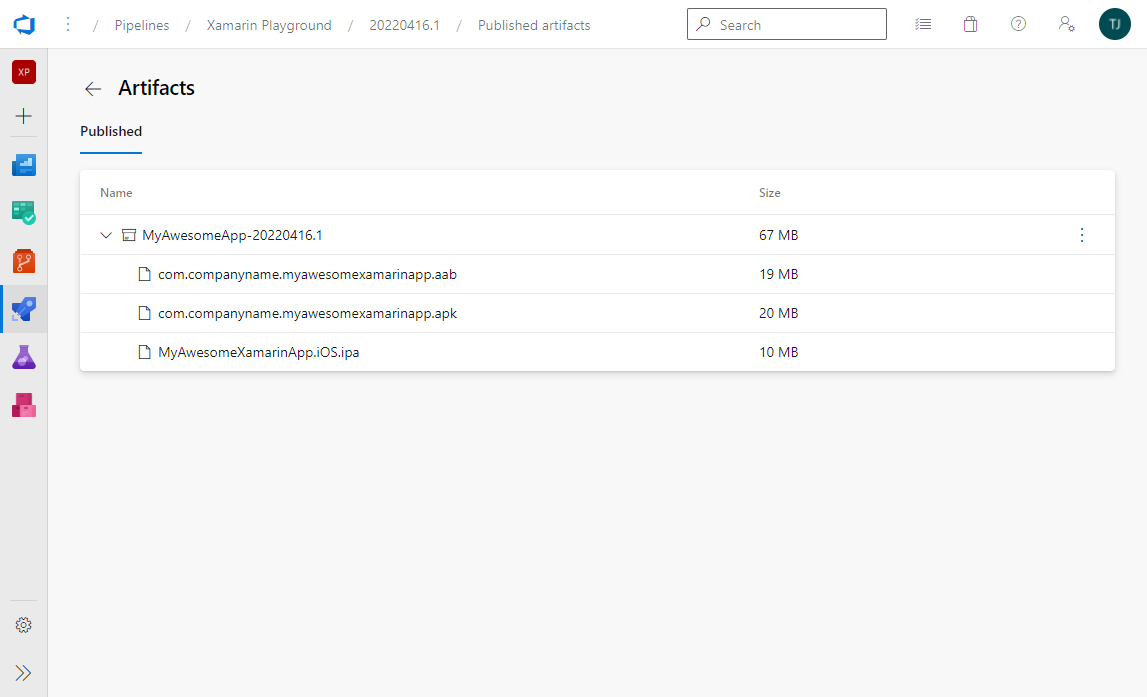Click the Pipelines breadcrumb link

point(142,25)
